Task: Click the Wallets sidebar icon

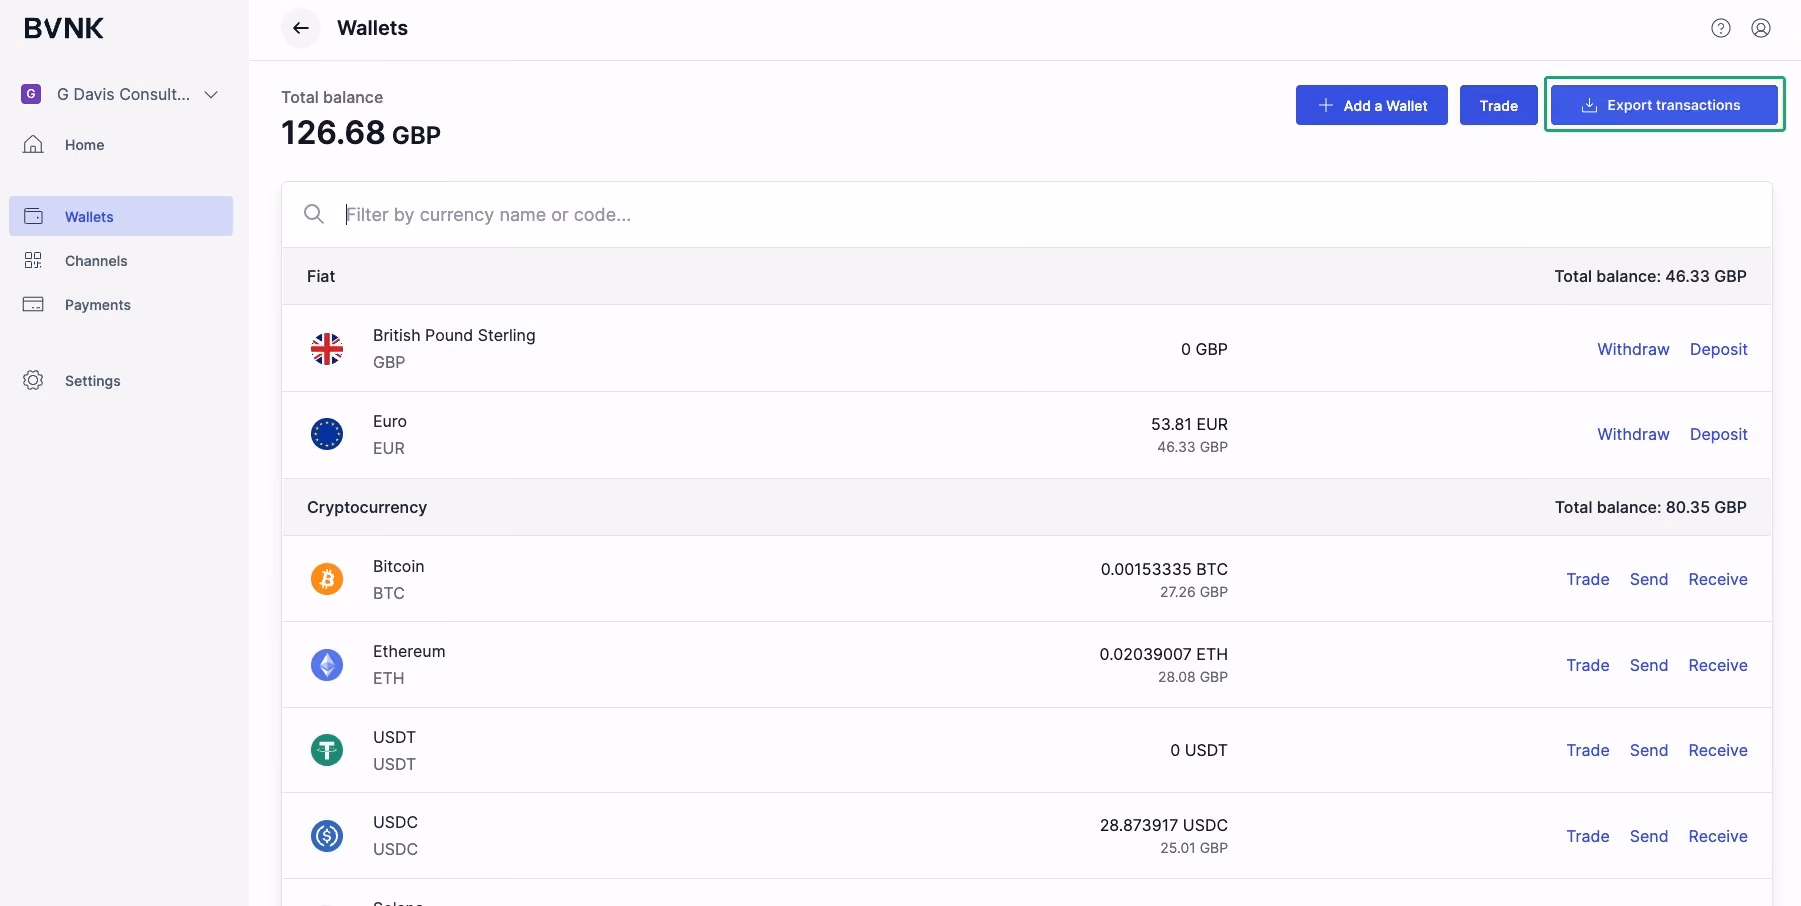Action: [x=33, y=216]
